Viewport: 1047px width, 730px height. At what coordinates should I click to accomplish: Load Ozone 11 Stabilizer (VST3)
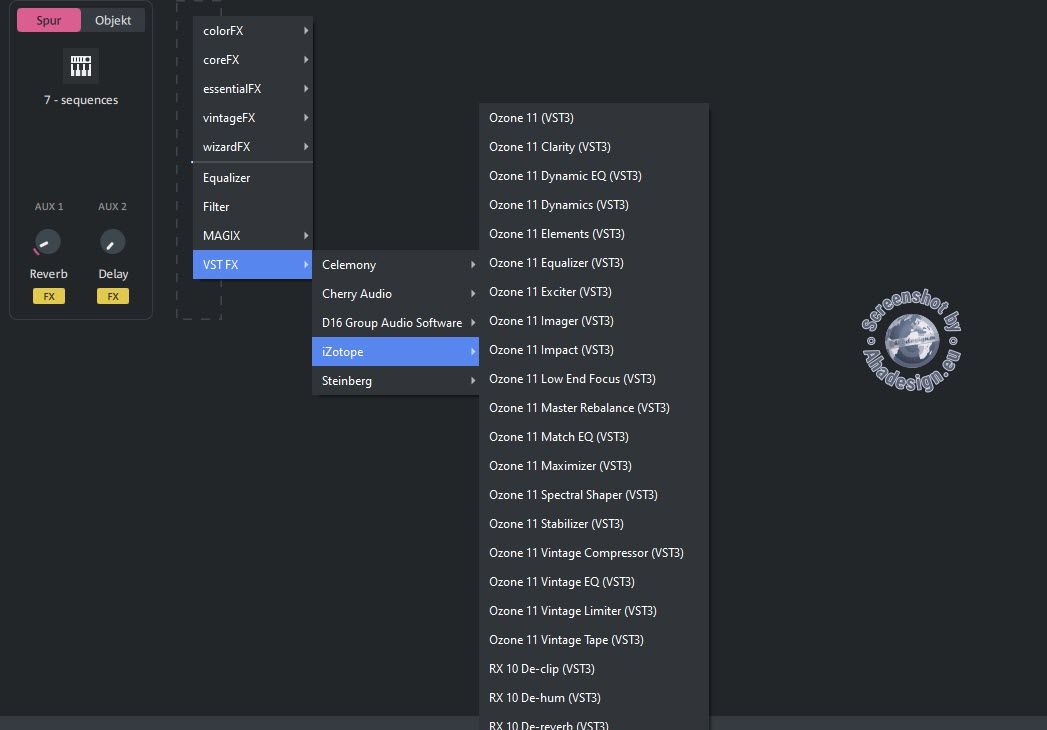594,524
